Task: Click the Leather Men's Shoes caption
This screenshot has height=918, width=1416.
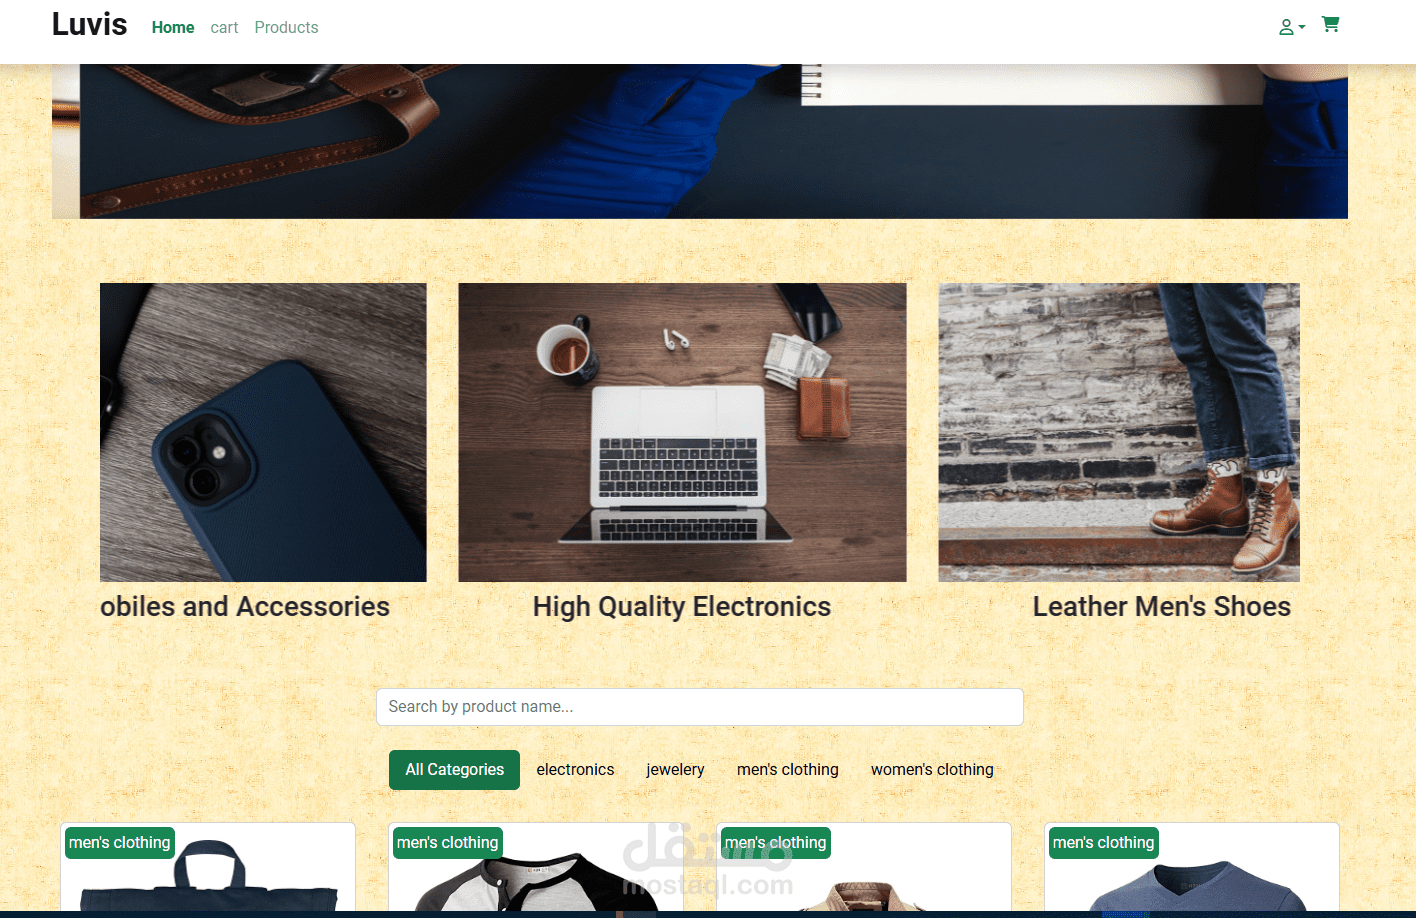Action: click(x=1162, y=607)
